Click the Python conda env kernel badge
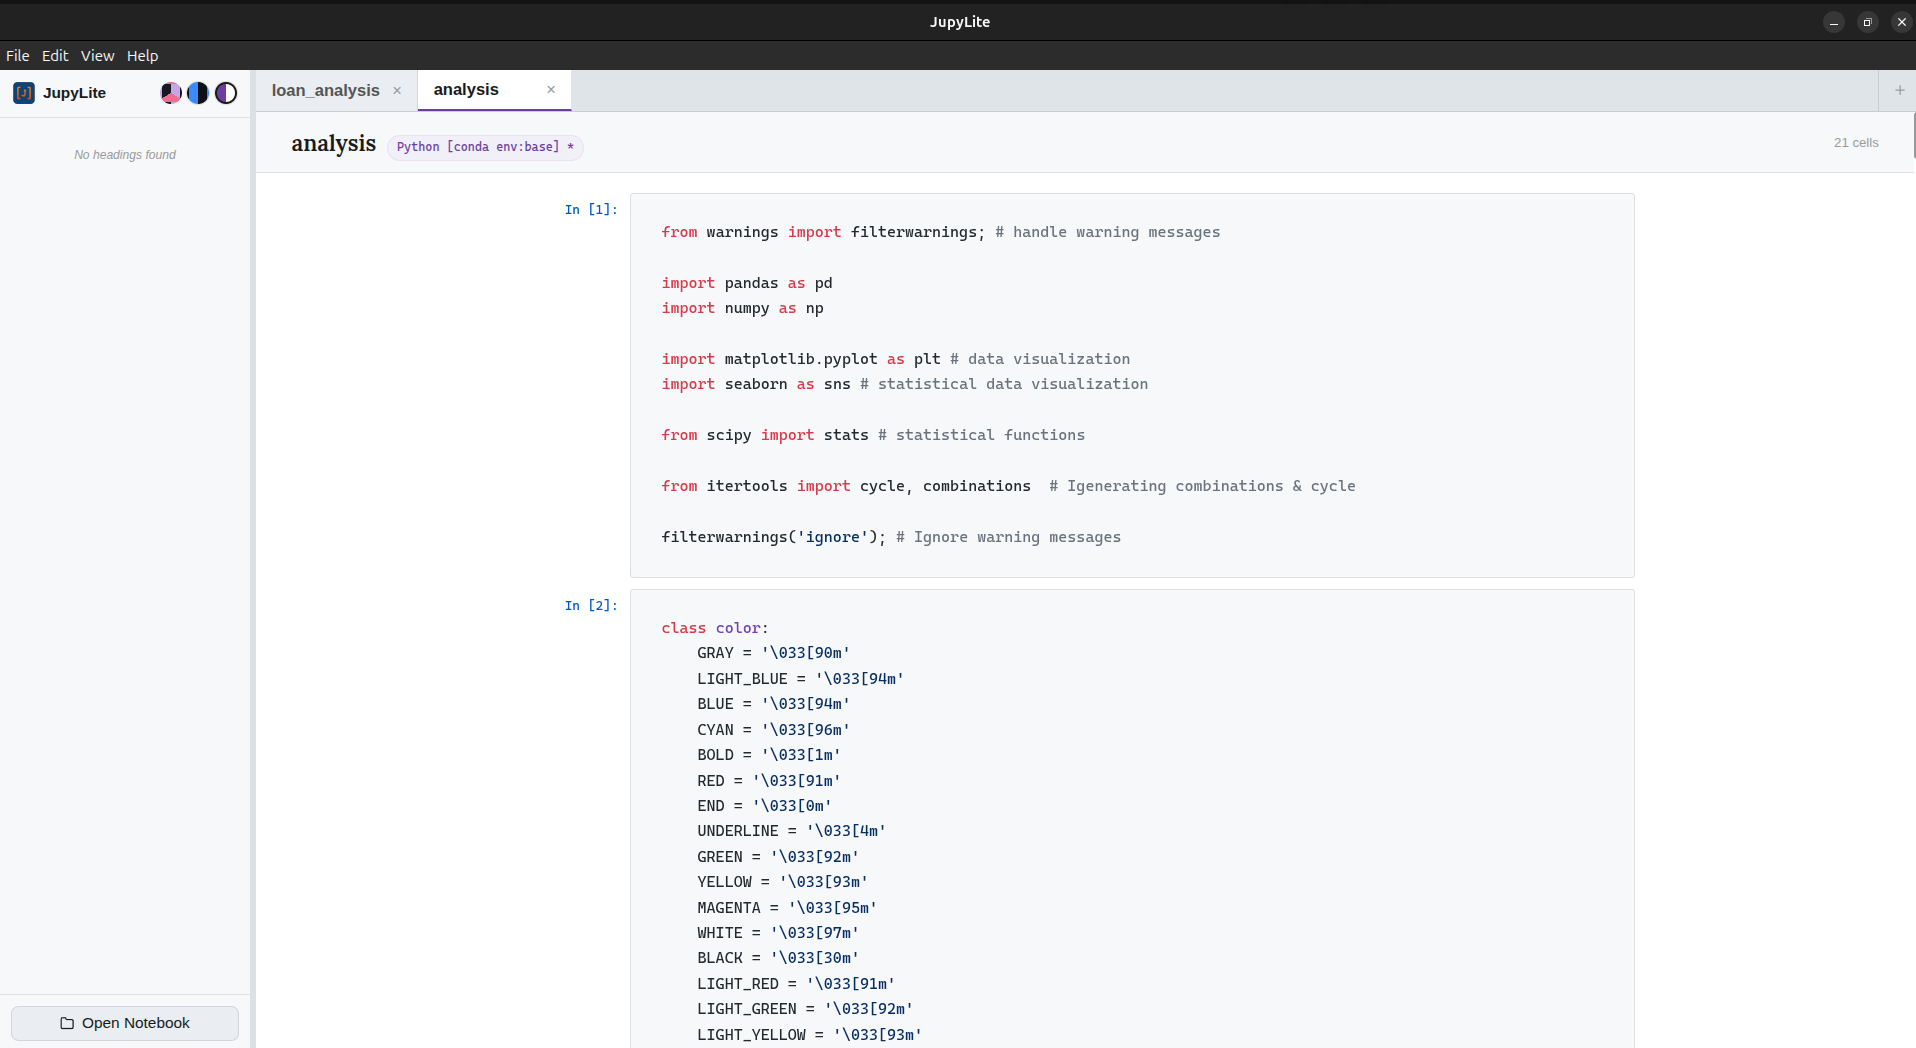Screen dimensions: 1916x1048 [x=485, y=147]
